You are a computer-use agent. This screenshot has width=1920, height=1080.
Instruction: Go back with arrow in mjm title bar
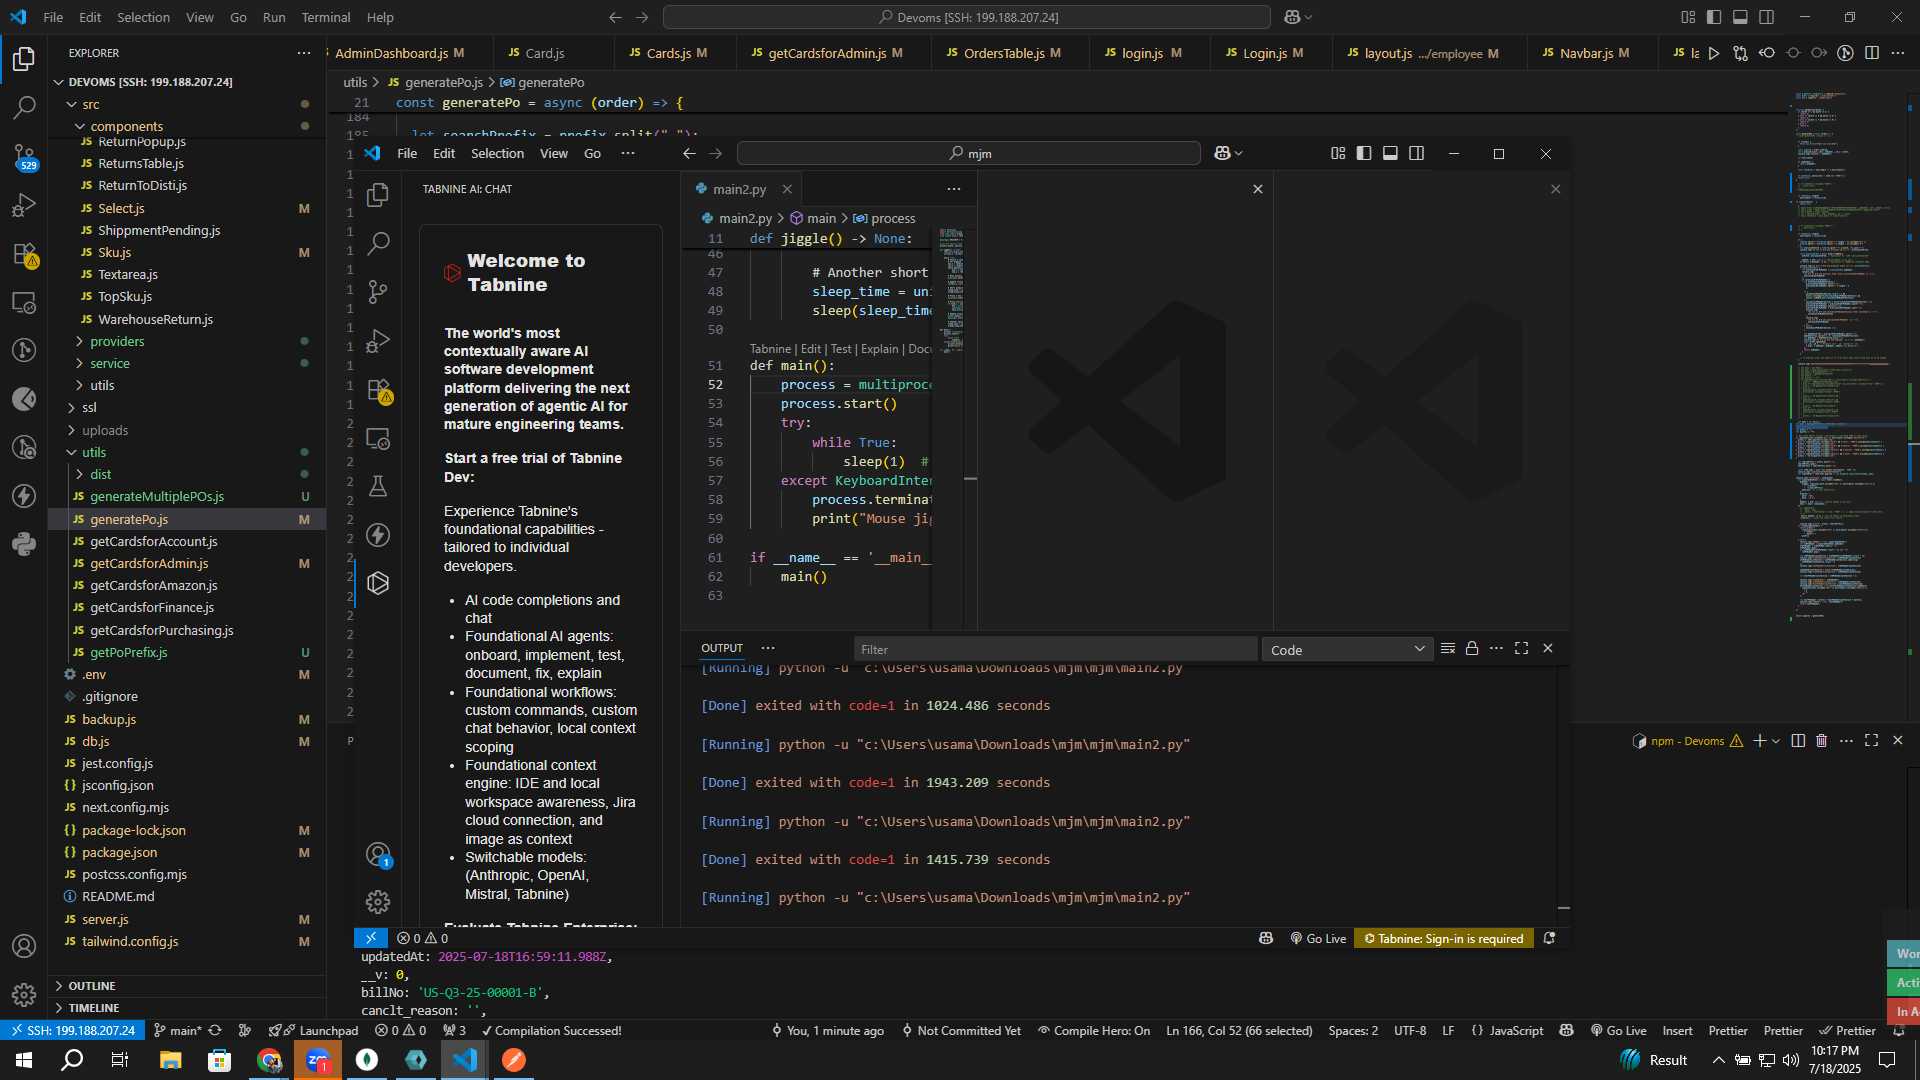689,153
